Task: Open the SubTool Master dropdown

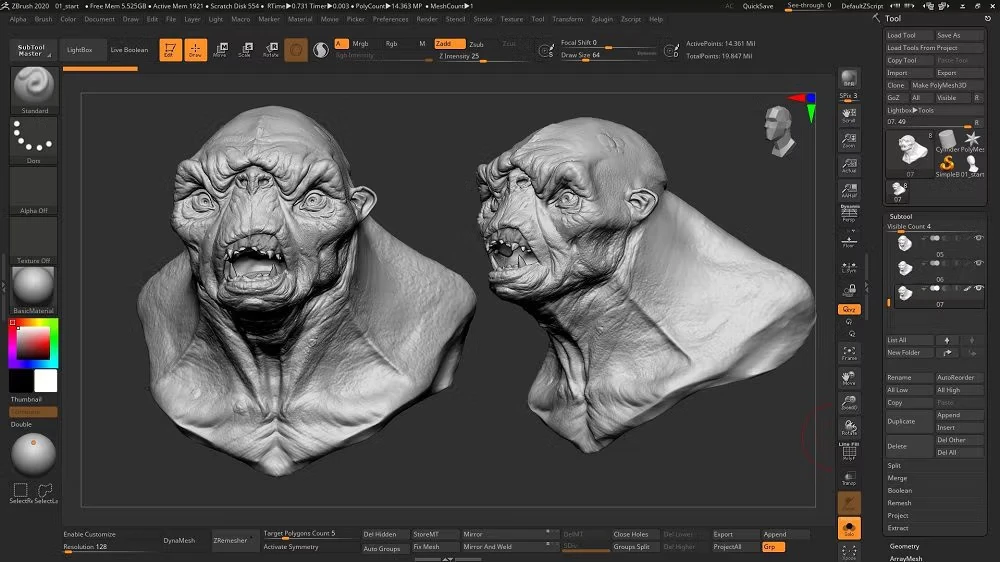Action: tap(31, 50)
